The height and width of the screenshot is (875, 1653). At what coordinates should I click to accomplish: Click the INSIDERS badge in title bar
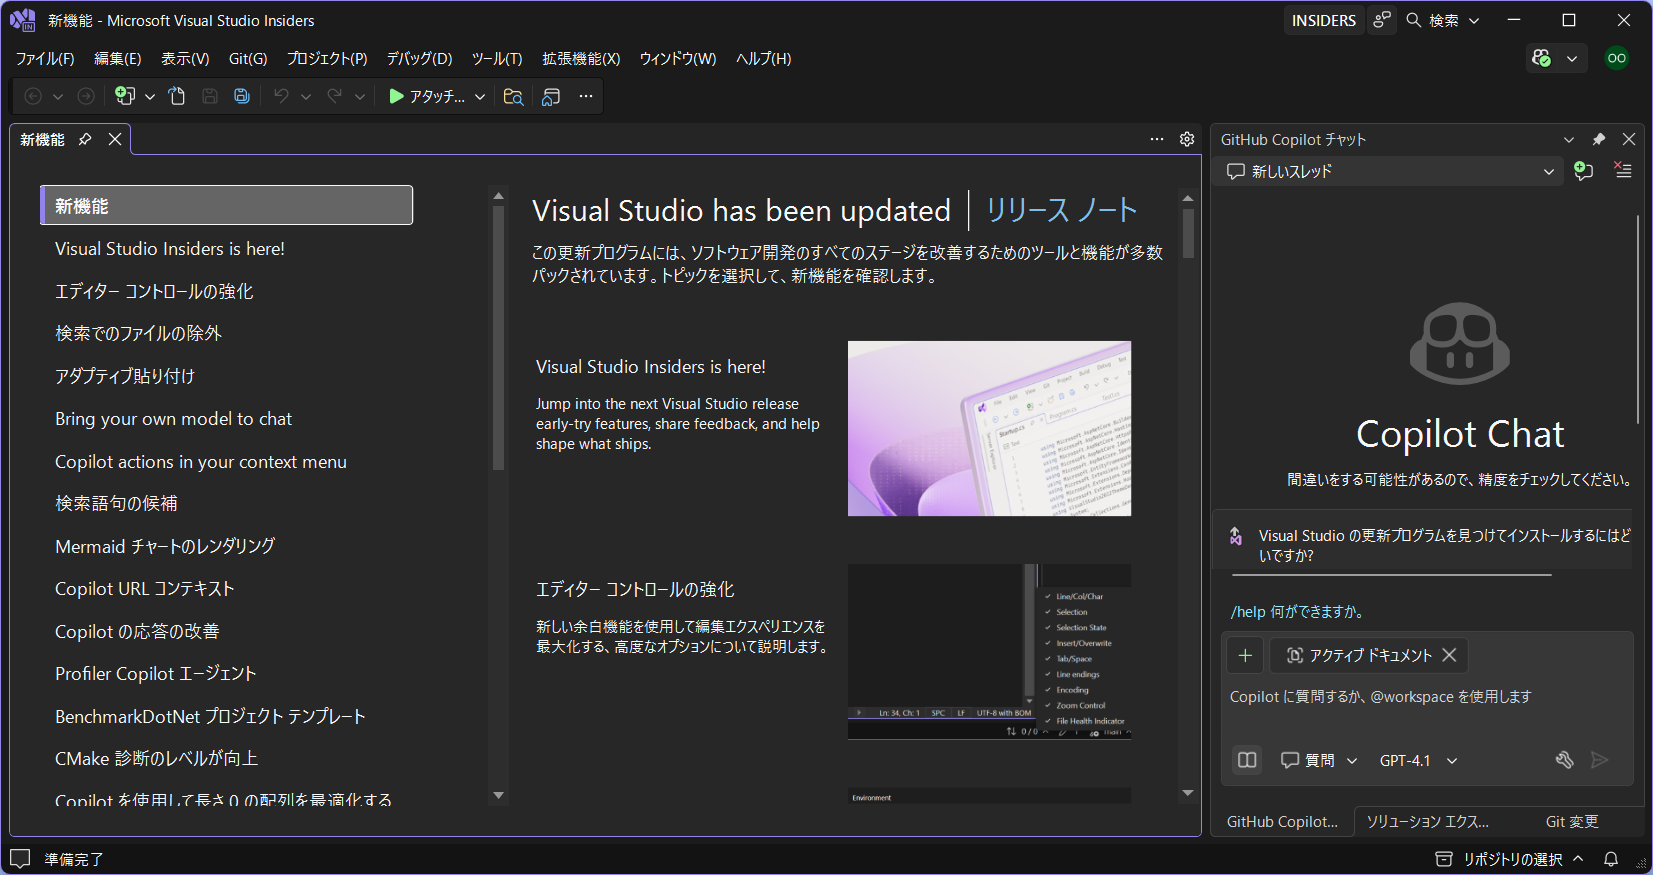click(x=1324, y=20)
